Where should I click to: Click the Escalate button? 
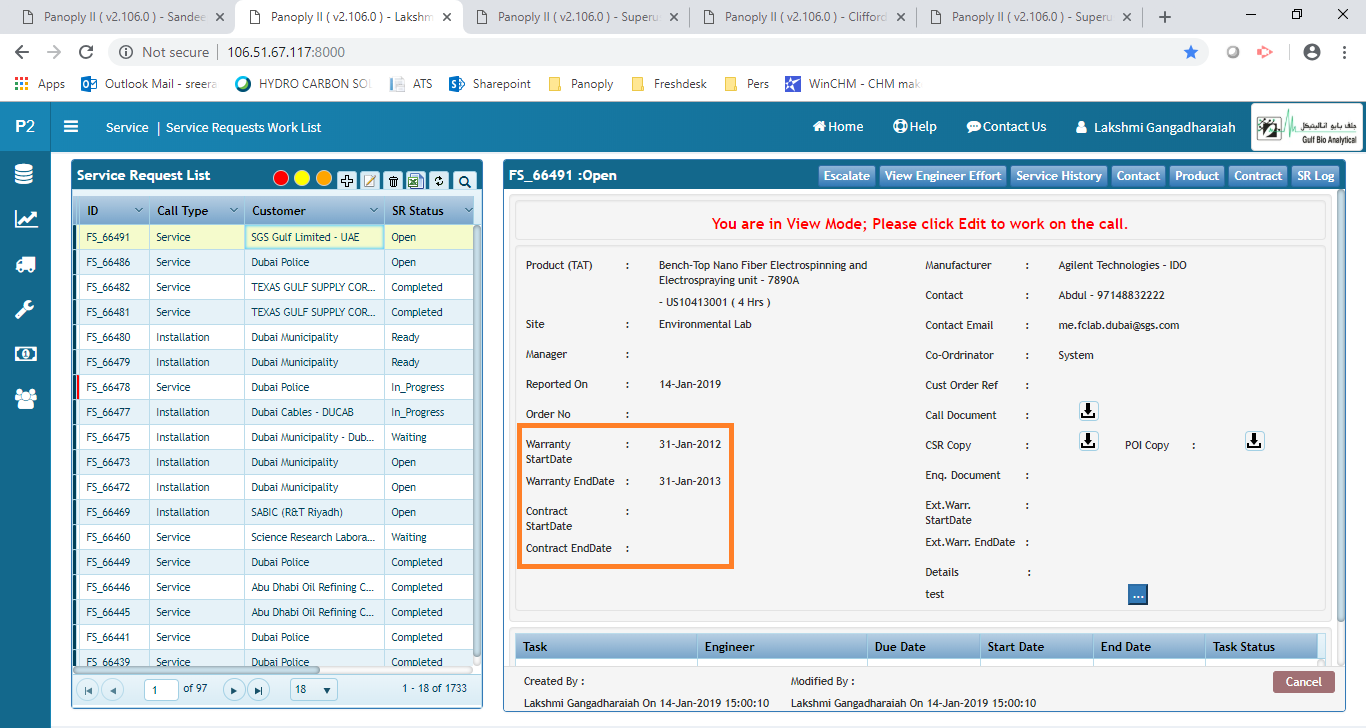pos(847,176)
